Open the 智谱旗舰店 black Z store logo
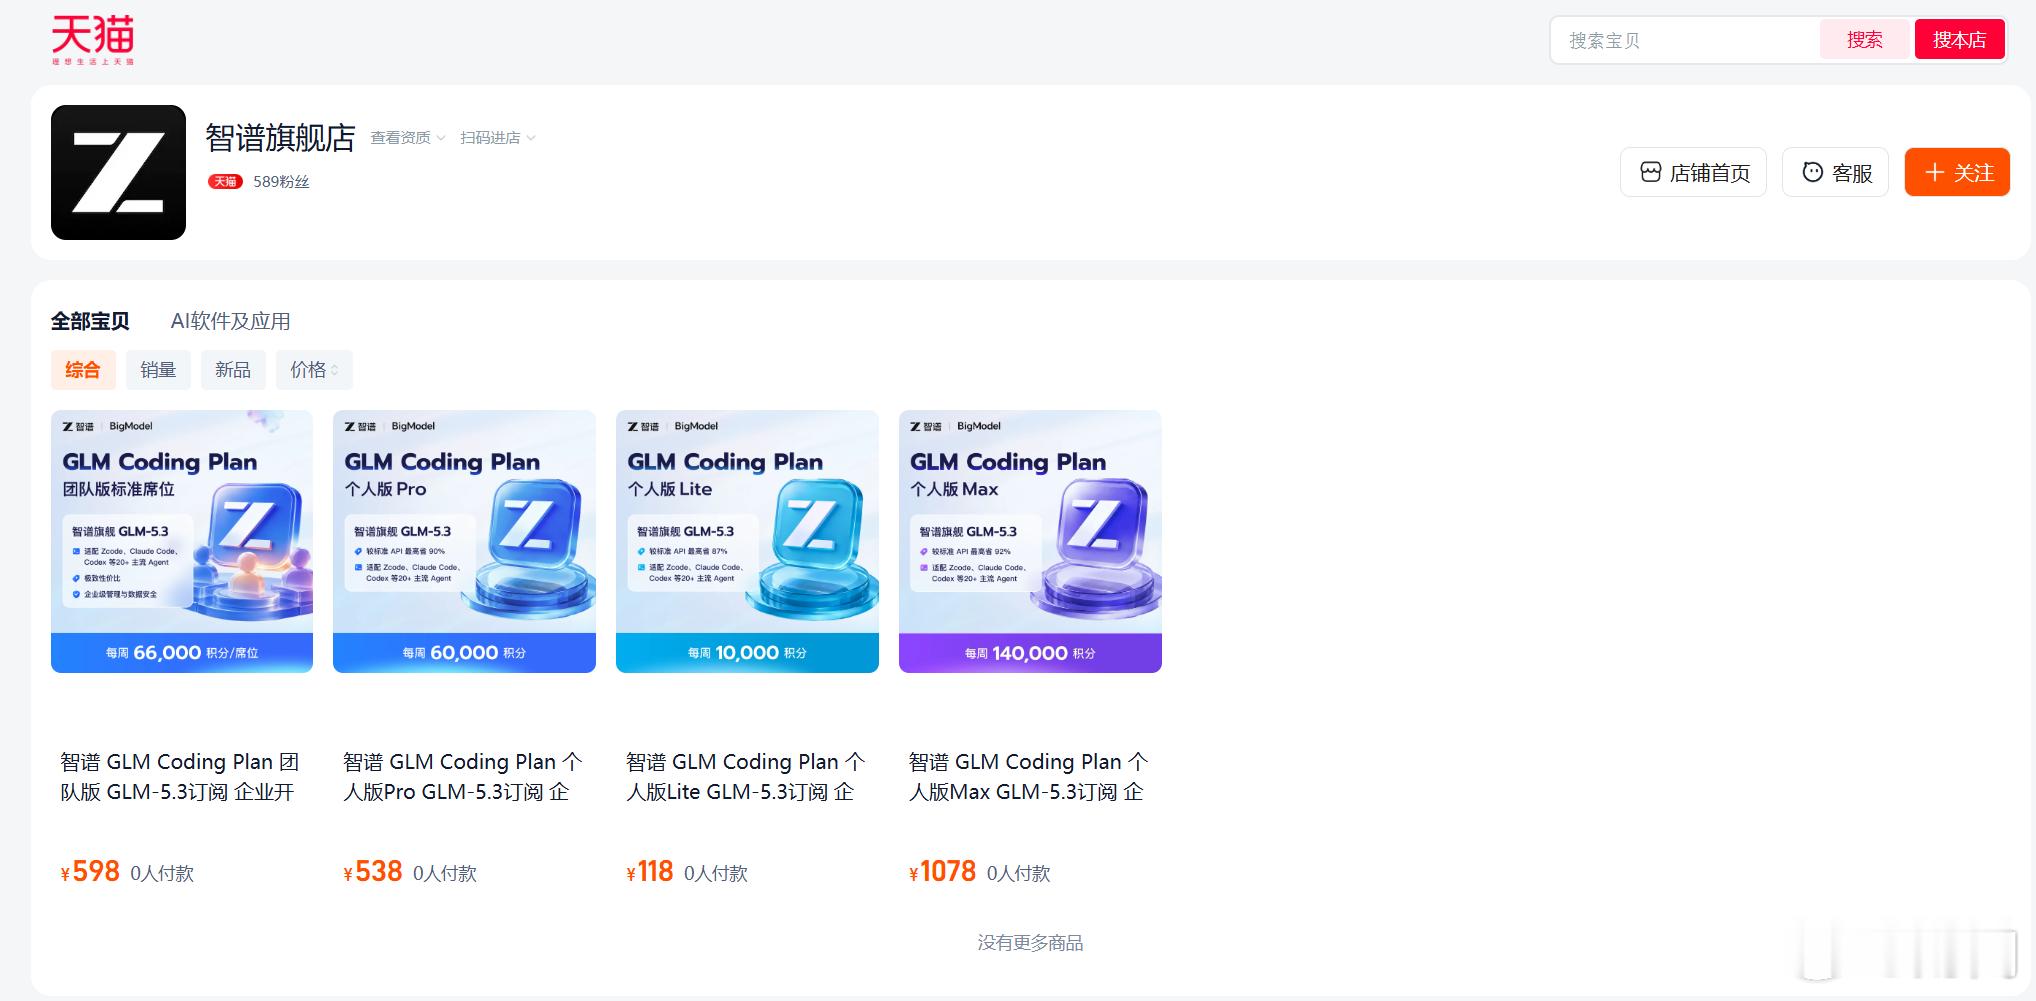Screen dimensions: 2036x1001 tap(118, 172)
